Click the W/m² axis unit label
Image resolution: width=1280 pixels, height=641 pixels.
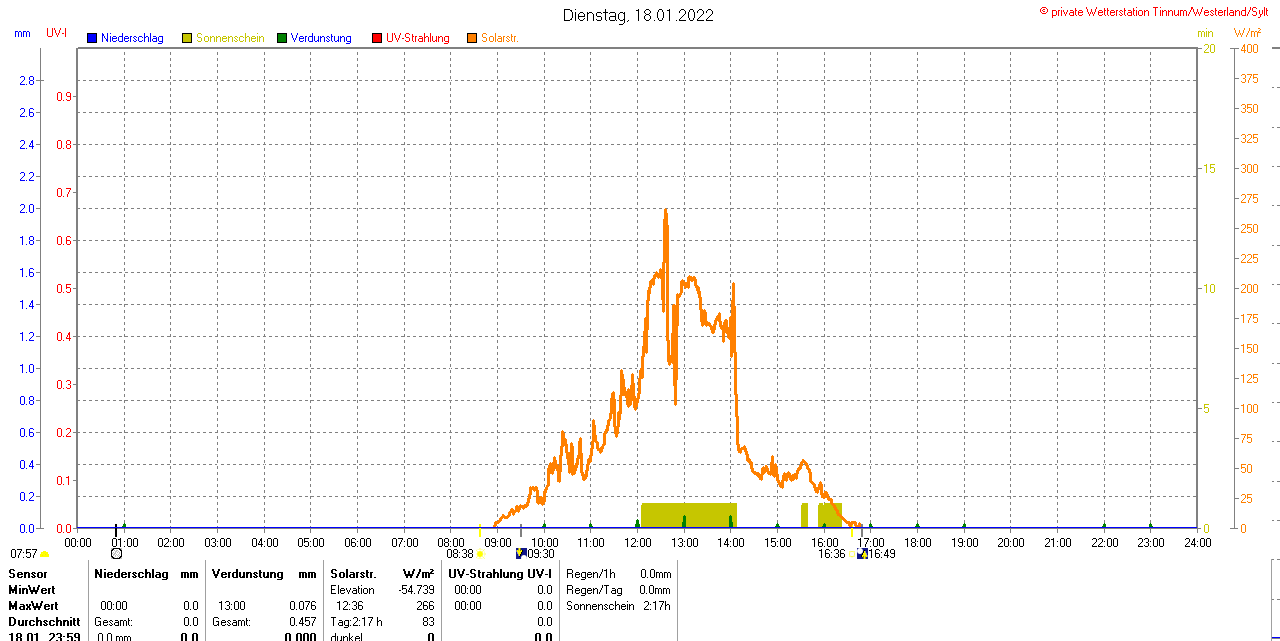click(1247, 33)
